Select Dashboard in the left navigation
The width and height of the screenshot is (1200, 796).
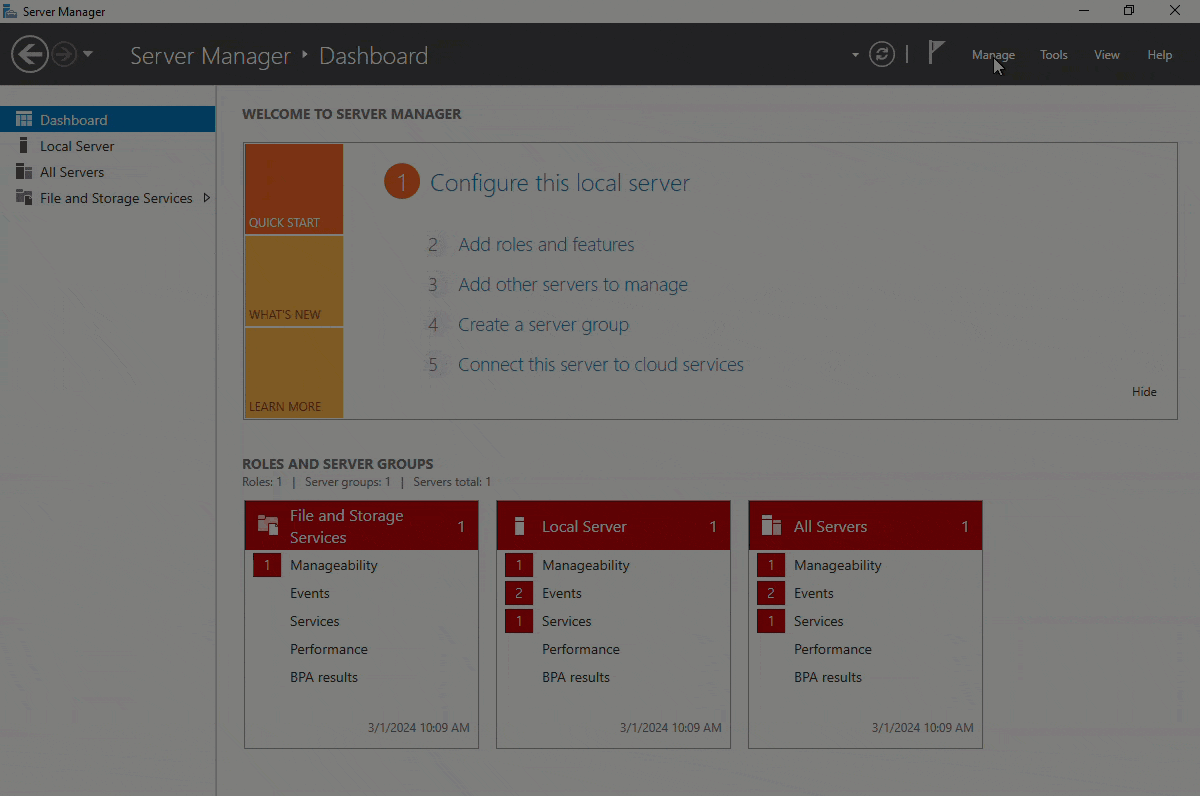point(73,120)
